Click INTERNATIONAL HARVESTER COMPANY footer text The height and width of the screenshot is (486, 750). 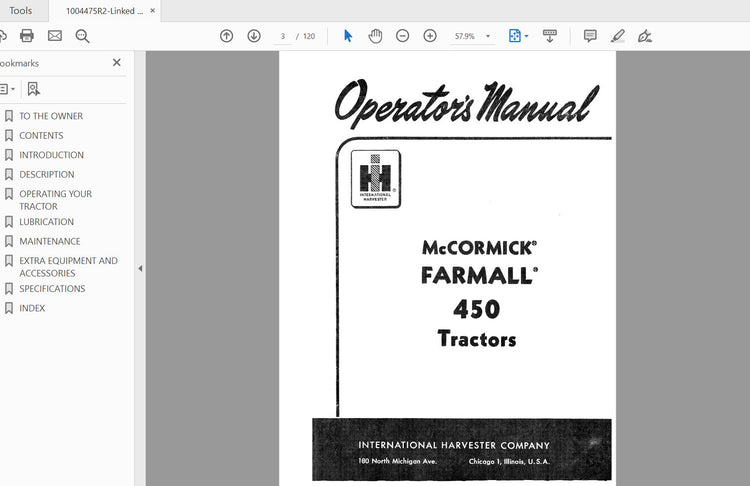coord(454,445)
